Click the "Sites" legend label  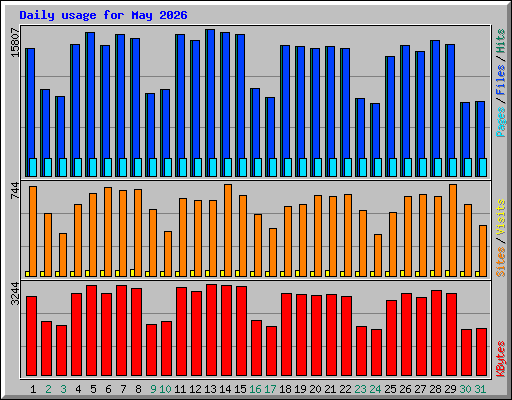(501, 262)
